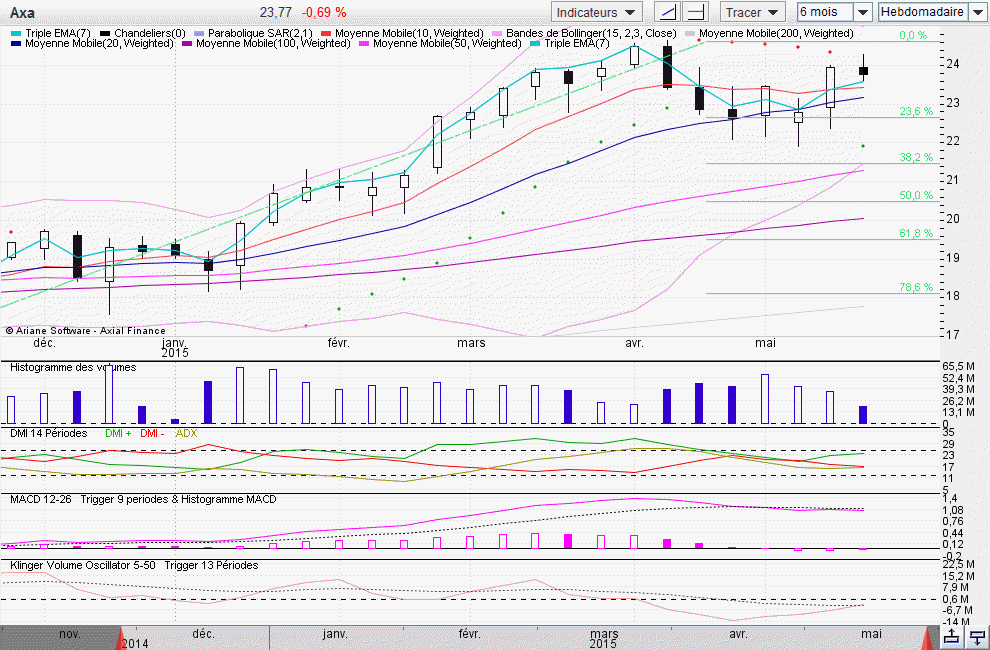Click Moyenne Mobile(200, Weighted) legend entry
Image resolution: width=990 pixels, height=650 pixels.
[x=769, y=33]
